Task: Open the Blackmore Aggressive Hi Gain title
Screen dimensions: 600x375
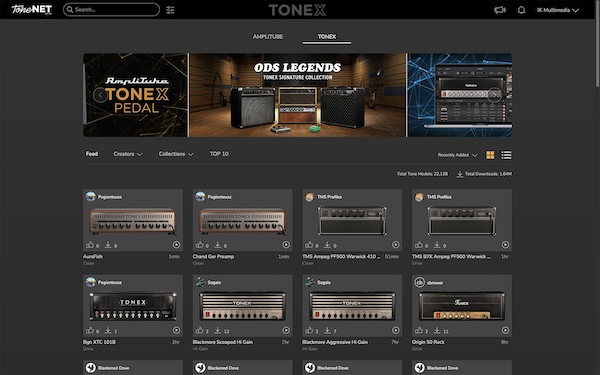Action: (335, 342)
